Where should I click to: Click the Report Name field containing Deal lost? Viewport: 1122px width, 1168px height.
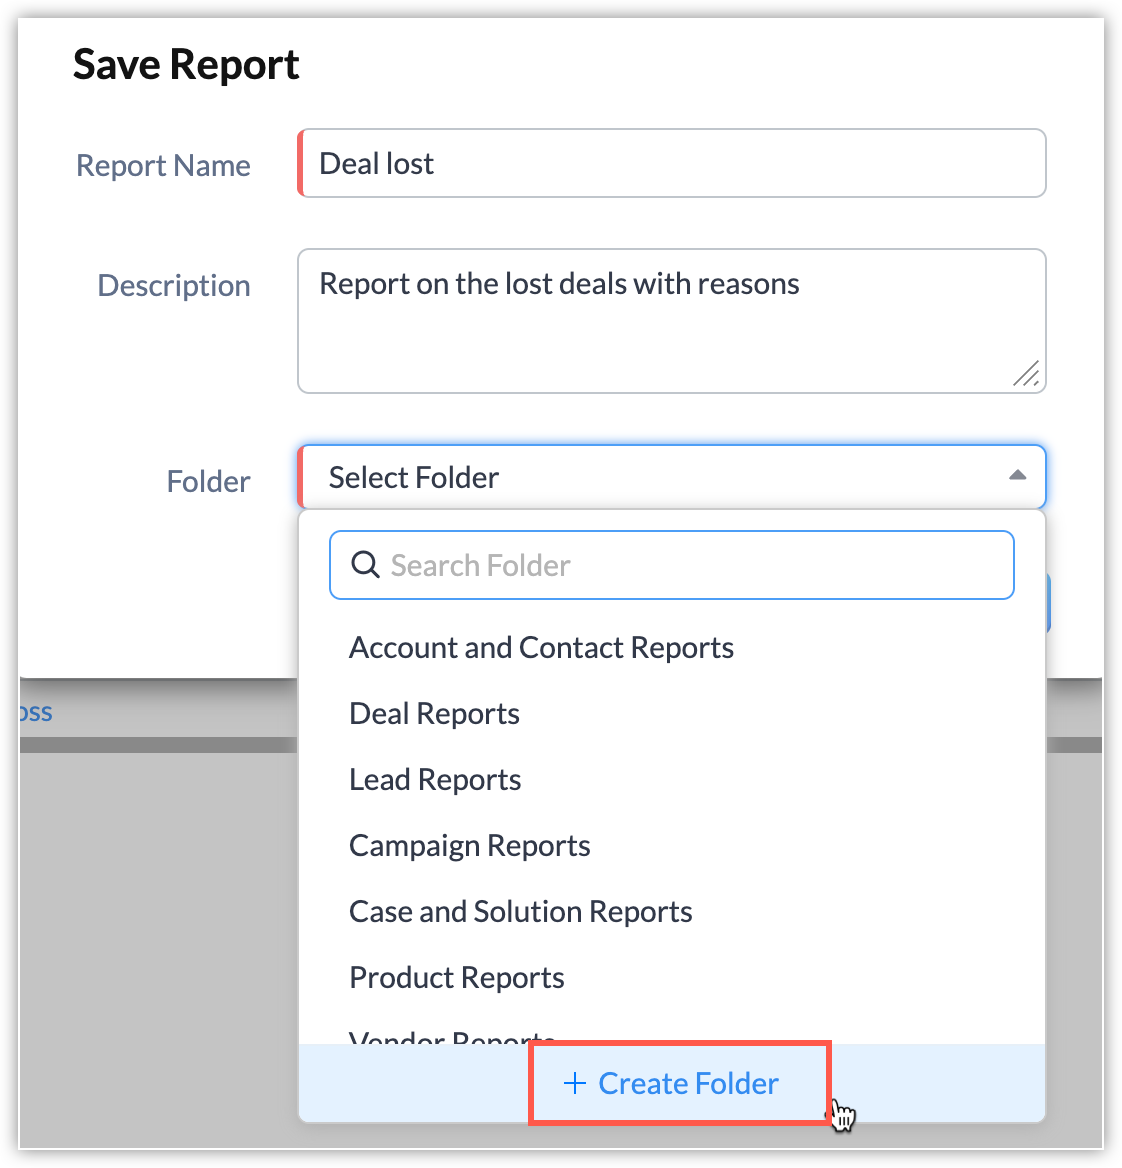point(672,164)
